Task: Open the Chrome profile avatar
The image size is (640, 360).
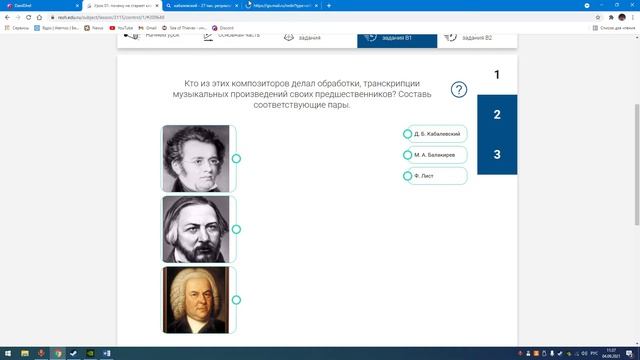Action: pos(622,17)
